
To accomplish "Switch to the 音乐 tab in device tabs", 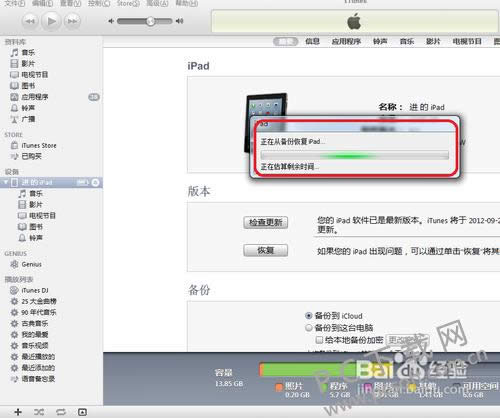I will click(x=407, y=41).
